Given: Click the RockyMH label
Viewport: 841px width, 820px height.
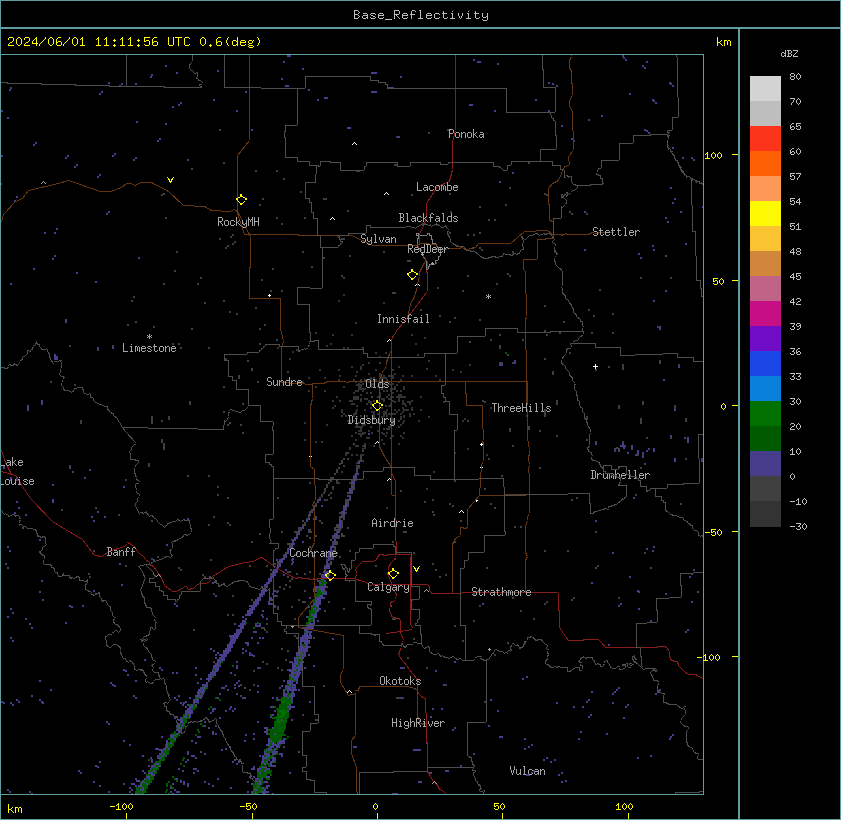Looking at the screenshot, I should 238,221.
